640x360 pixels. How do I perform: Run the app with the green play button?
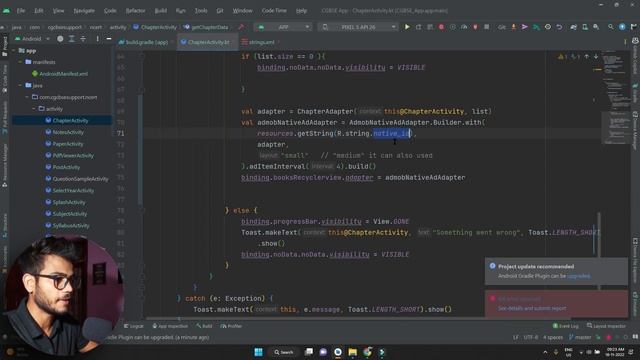(407, 27)
